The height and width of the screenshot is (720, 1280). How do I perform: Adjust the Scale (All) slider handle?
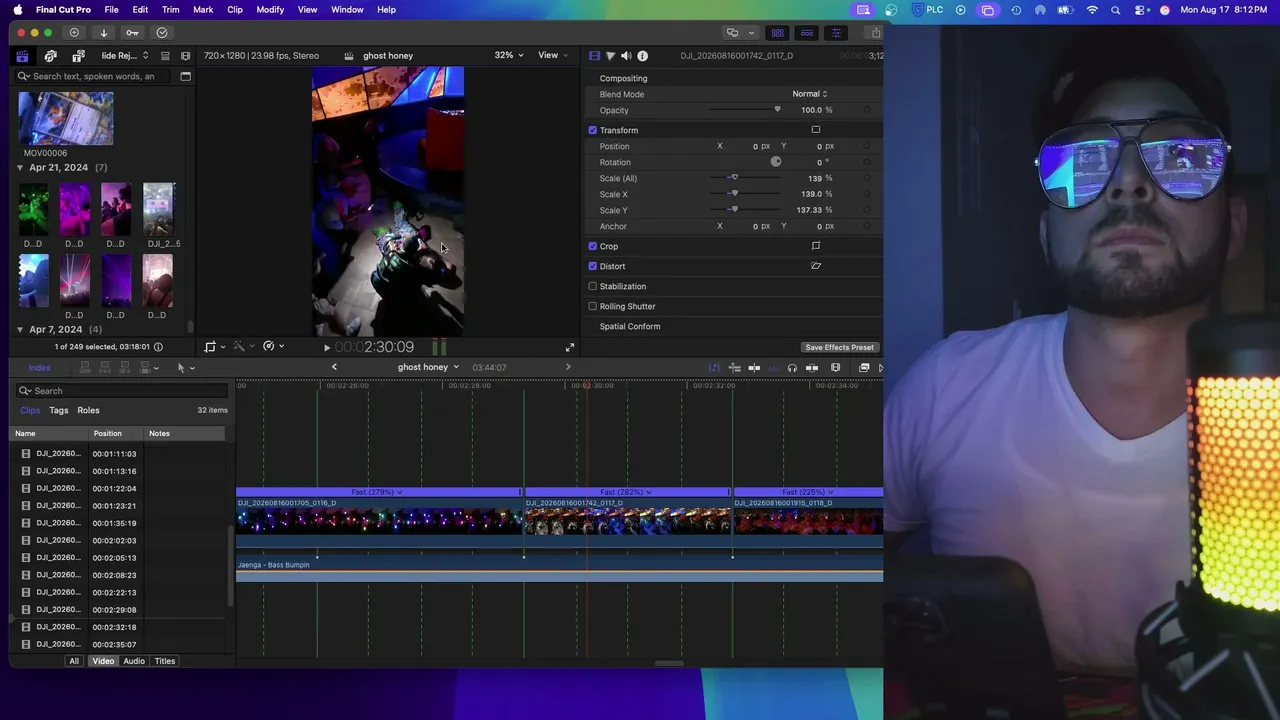point(734,178)
